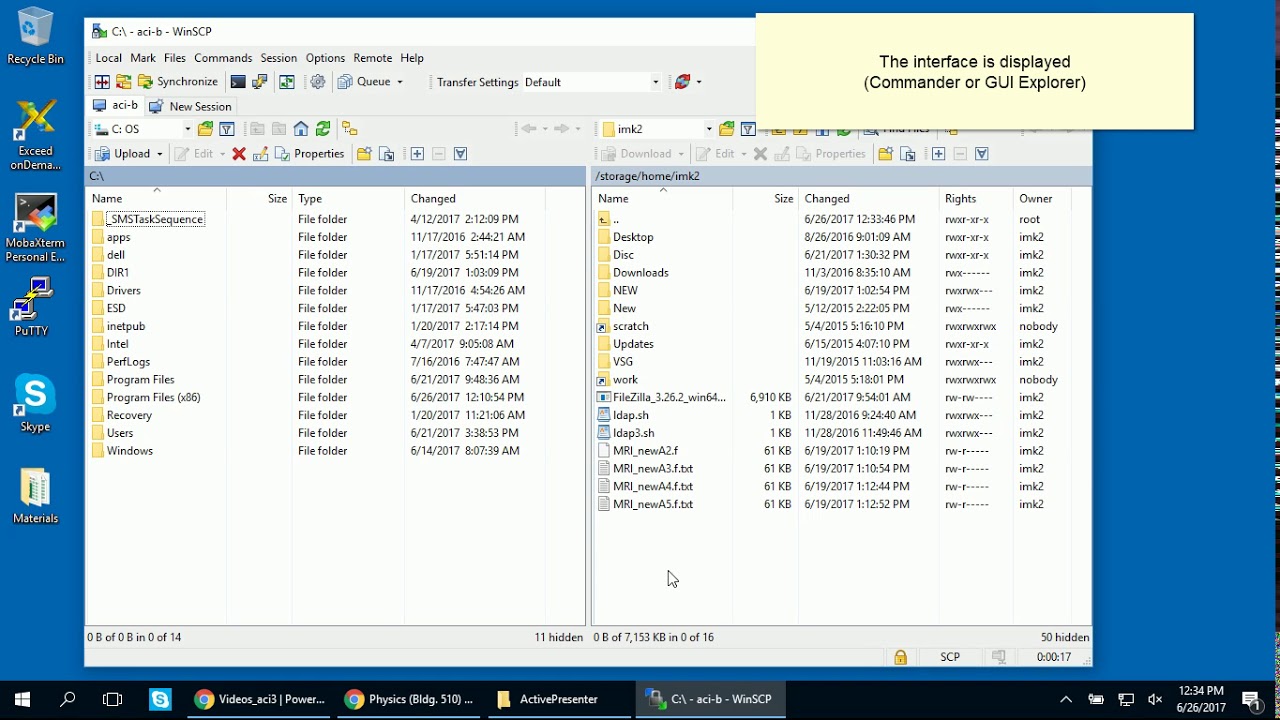Select the MRI_newA5.f.txt file
1280x720 pixels.
pos(653,504)
